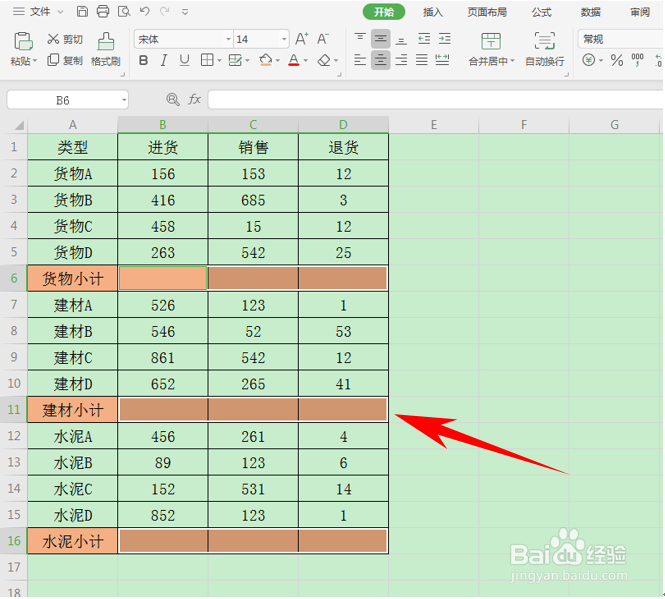
Task: Click the Borders grid icon
Action: [207, 60]
